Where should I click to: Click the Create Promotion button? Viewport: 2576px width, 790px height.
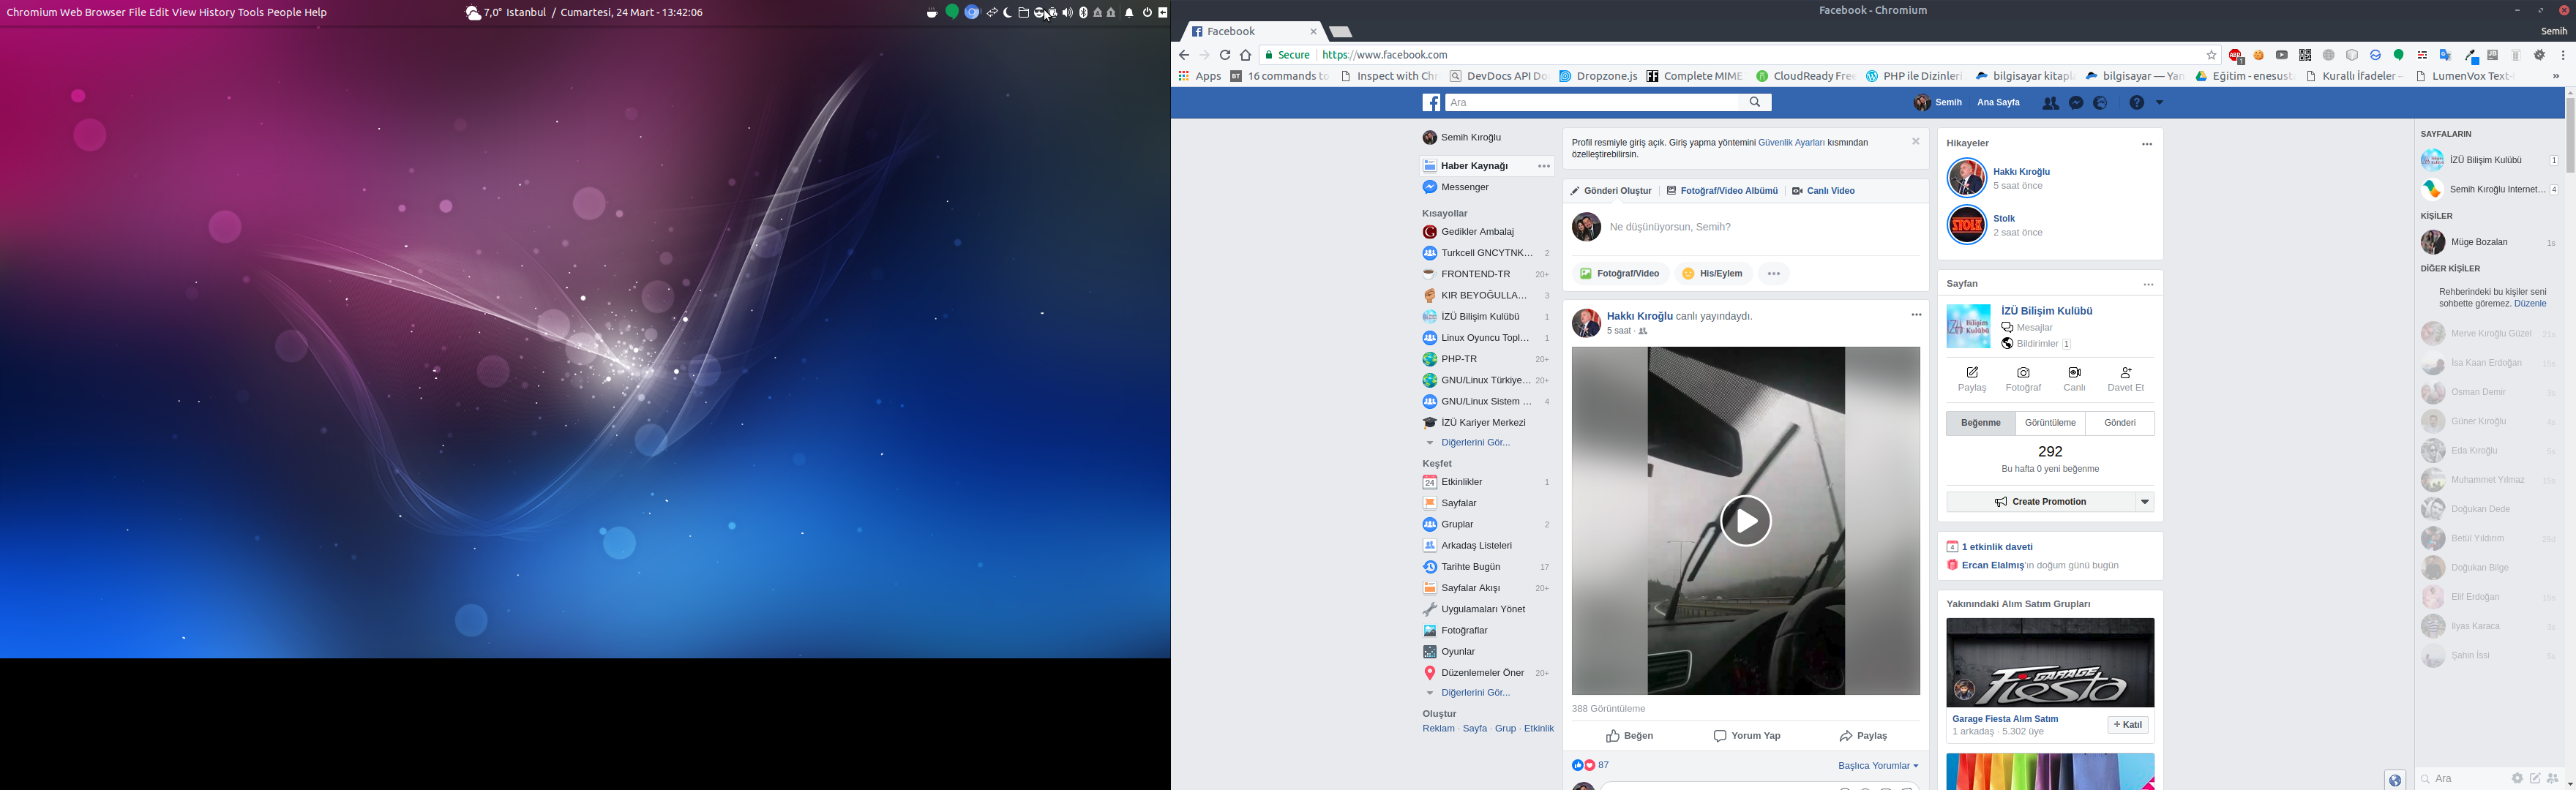point(2040,502)
